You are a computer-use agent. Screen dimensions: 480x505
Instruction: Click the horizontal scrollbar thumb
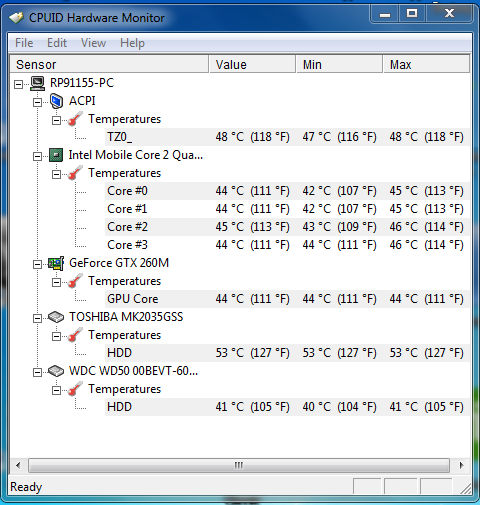click(x=239, y=465)
